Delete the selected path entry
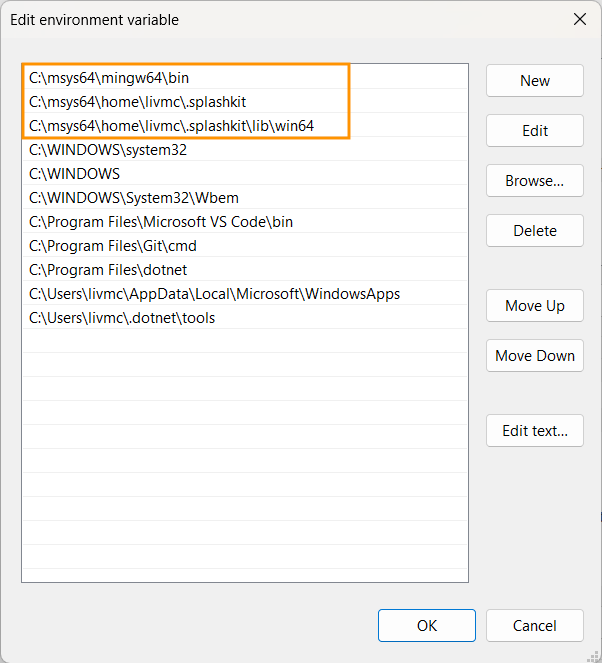The height and width of the screenshot is (663, 602). coord(534,231)
